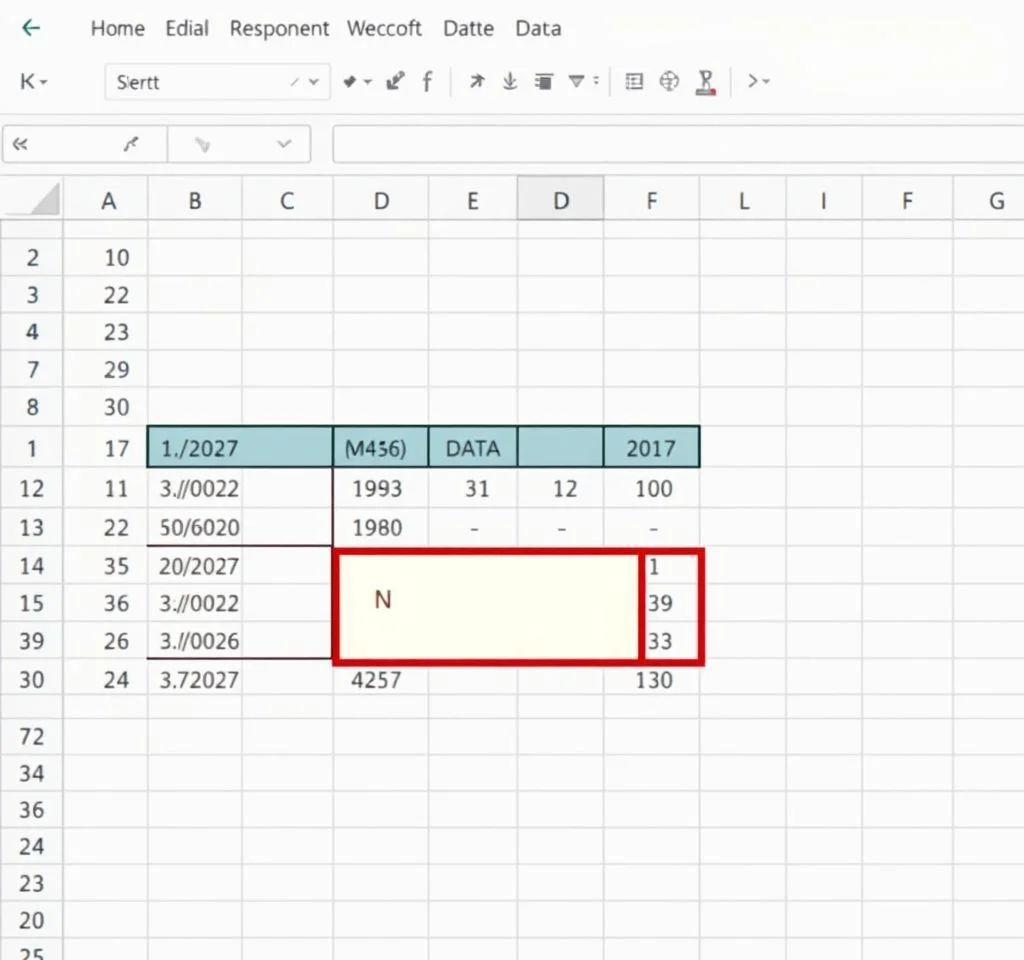Click the green back arrow
The width and height of the screenshot is (1024, 960).
click(x=31, y=28)
